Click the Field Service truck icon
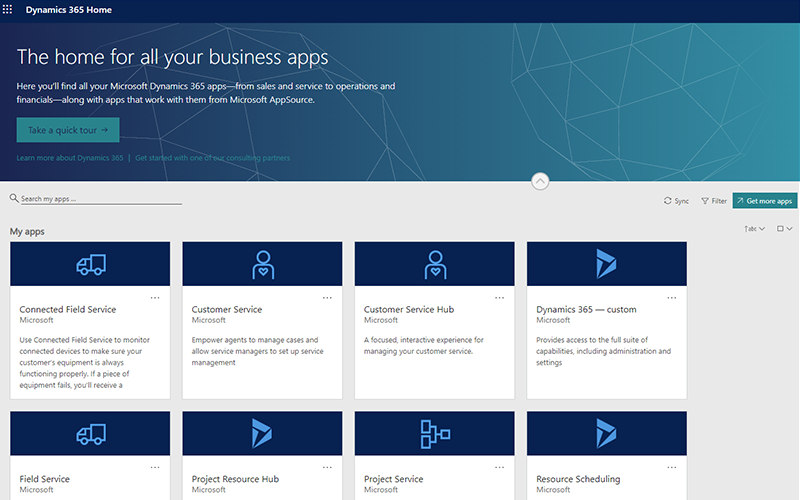 click(x=91, y=434)
